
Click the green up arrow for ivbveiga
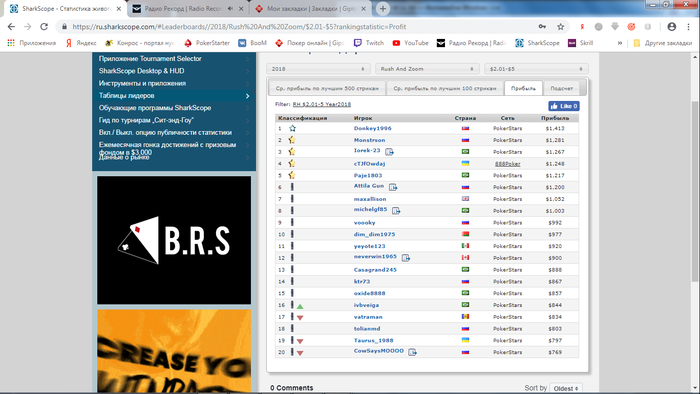tap(300, 306)
